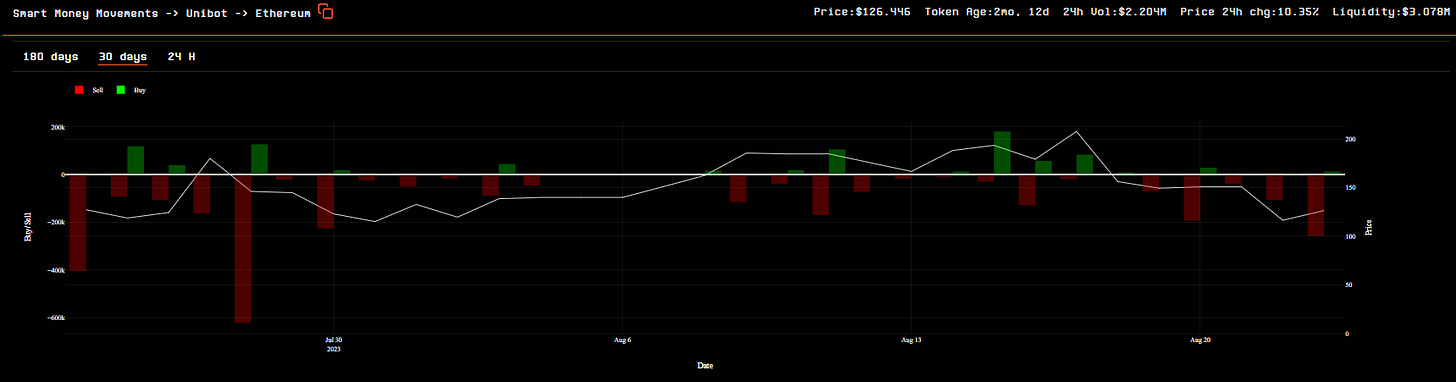
Task: Switch to the 180 days tab
Action: tap(50, 57)
